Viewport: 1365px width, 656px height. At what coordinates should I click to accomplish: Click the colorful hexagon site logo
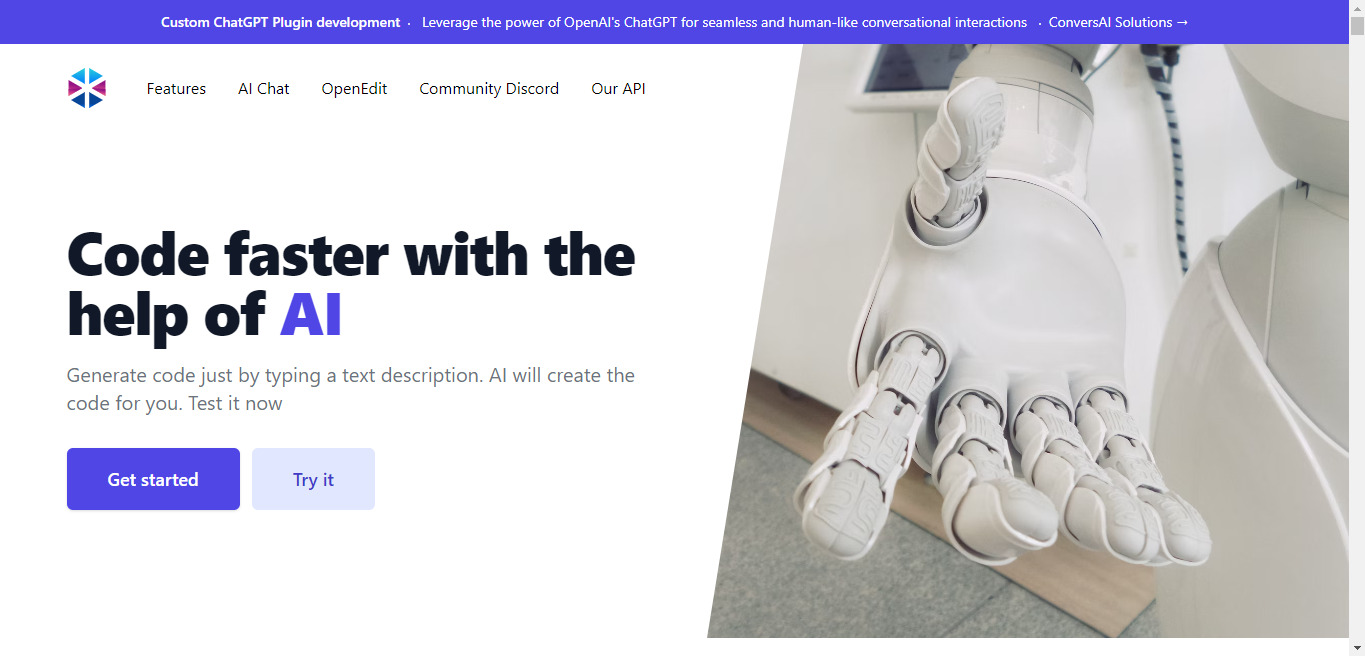87,88
